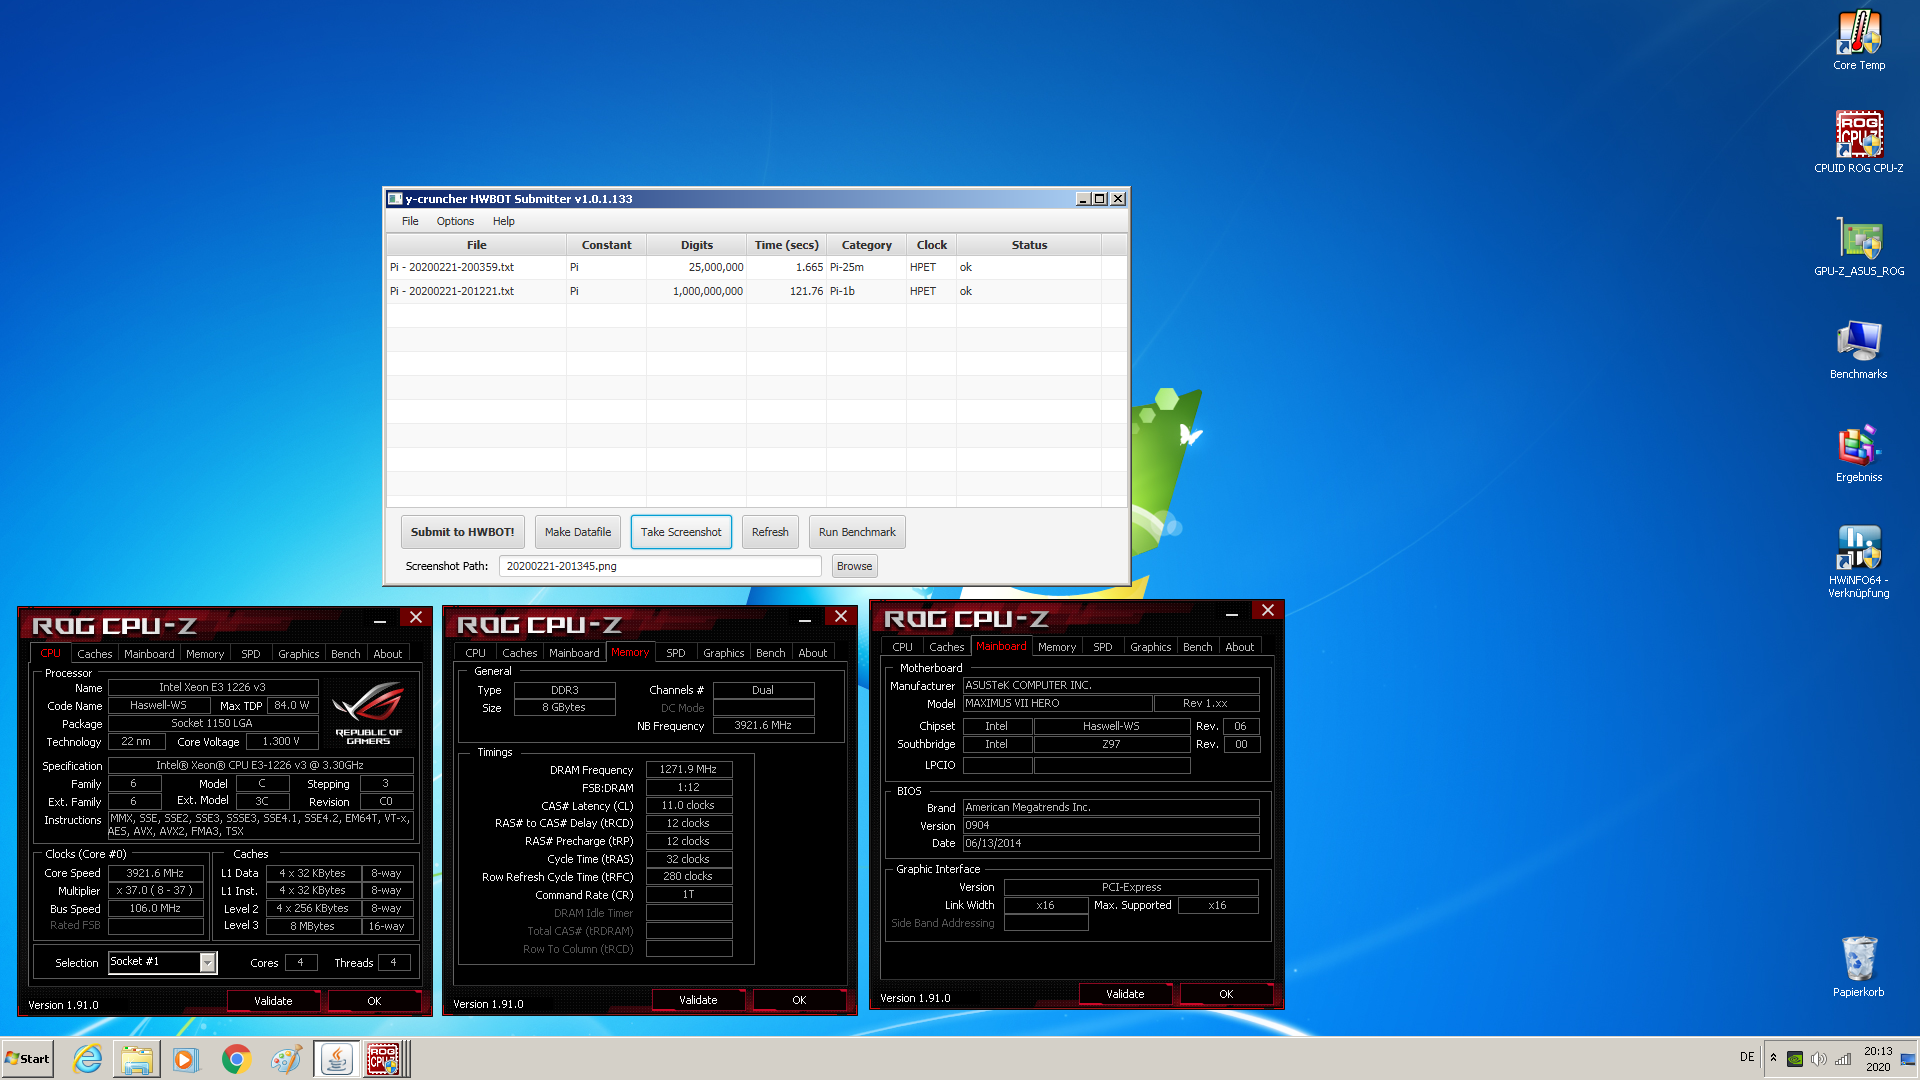1920x1080 pixels.
Task: Switch to SPD tab in Memory window
Action: coord(676,653)
